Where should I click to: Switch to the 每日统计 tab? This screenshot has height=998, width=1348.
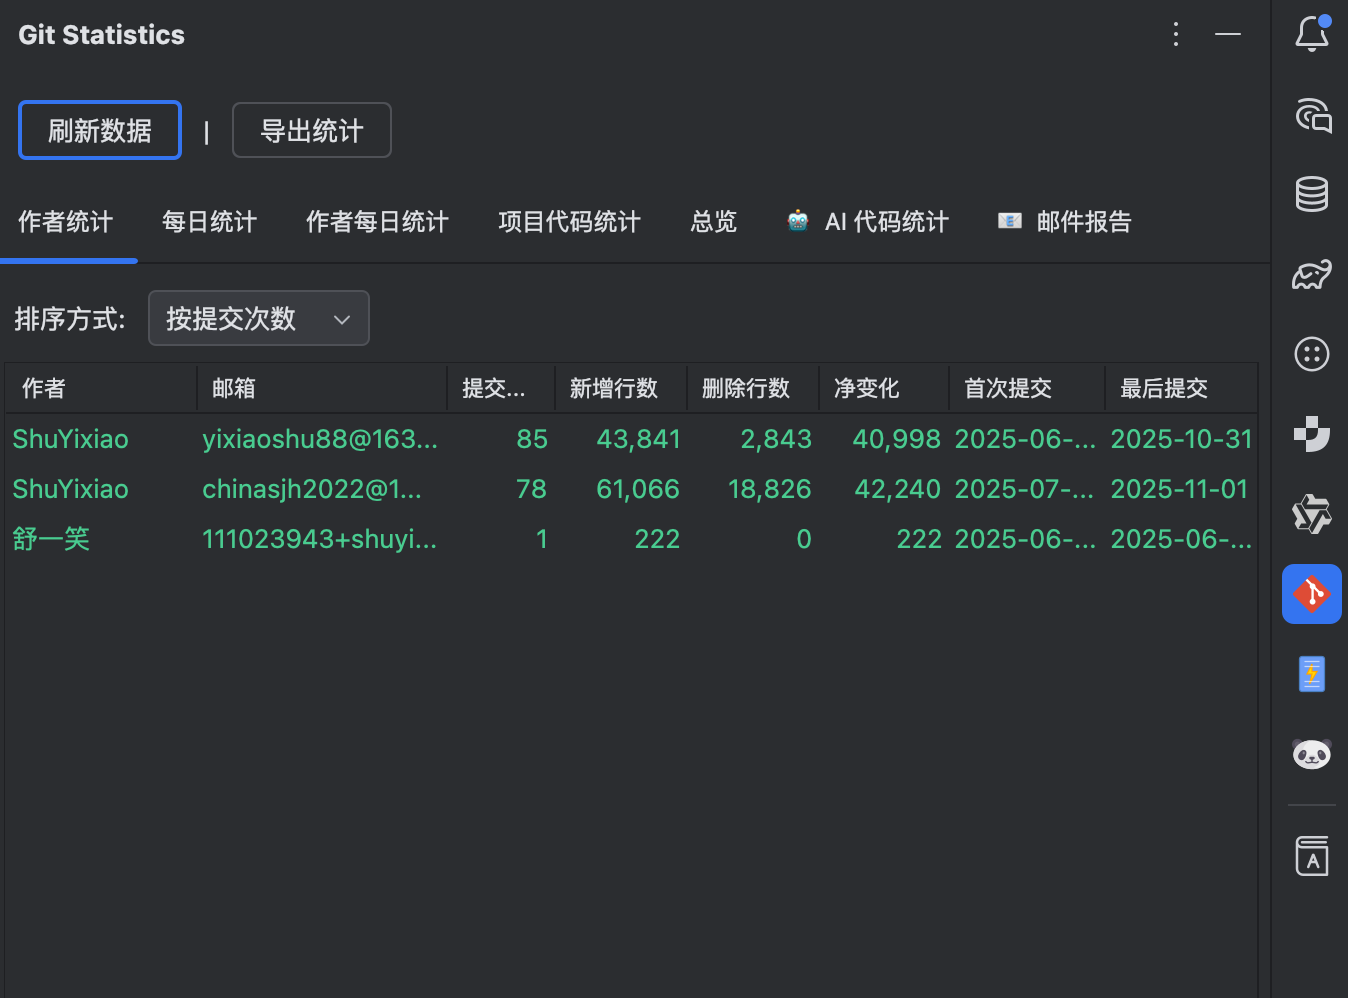click(209, 222)
